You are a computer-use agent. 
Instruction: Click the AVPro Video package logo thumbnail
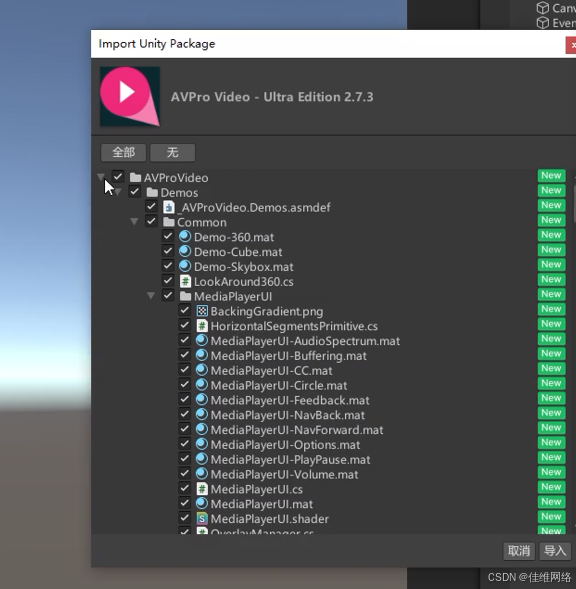130,97
